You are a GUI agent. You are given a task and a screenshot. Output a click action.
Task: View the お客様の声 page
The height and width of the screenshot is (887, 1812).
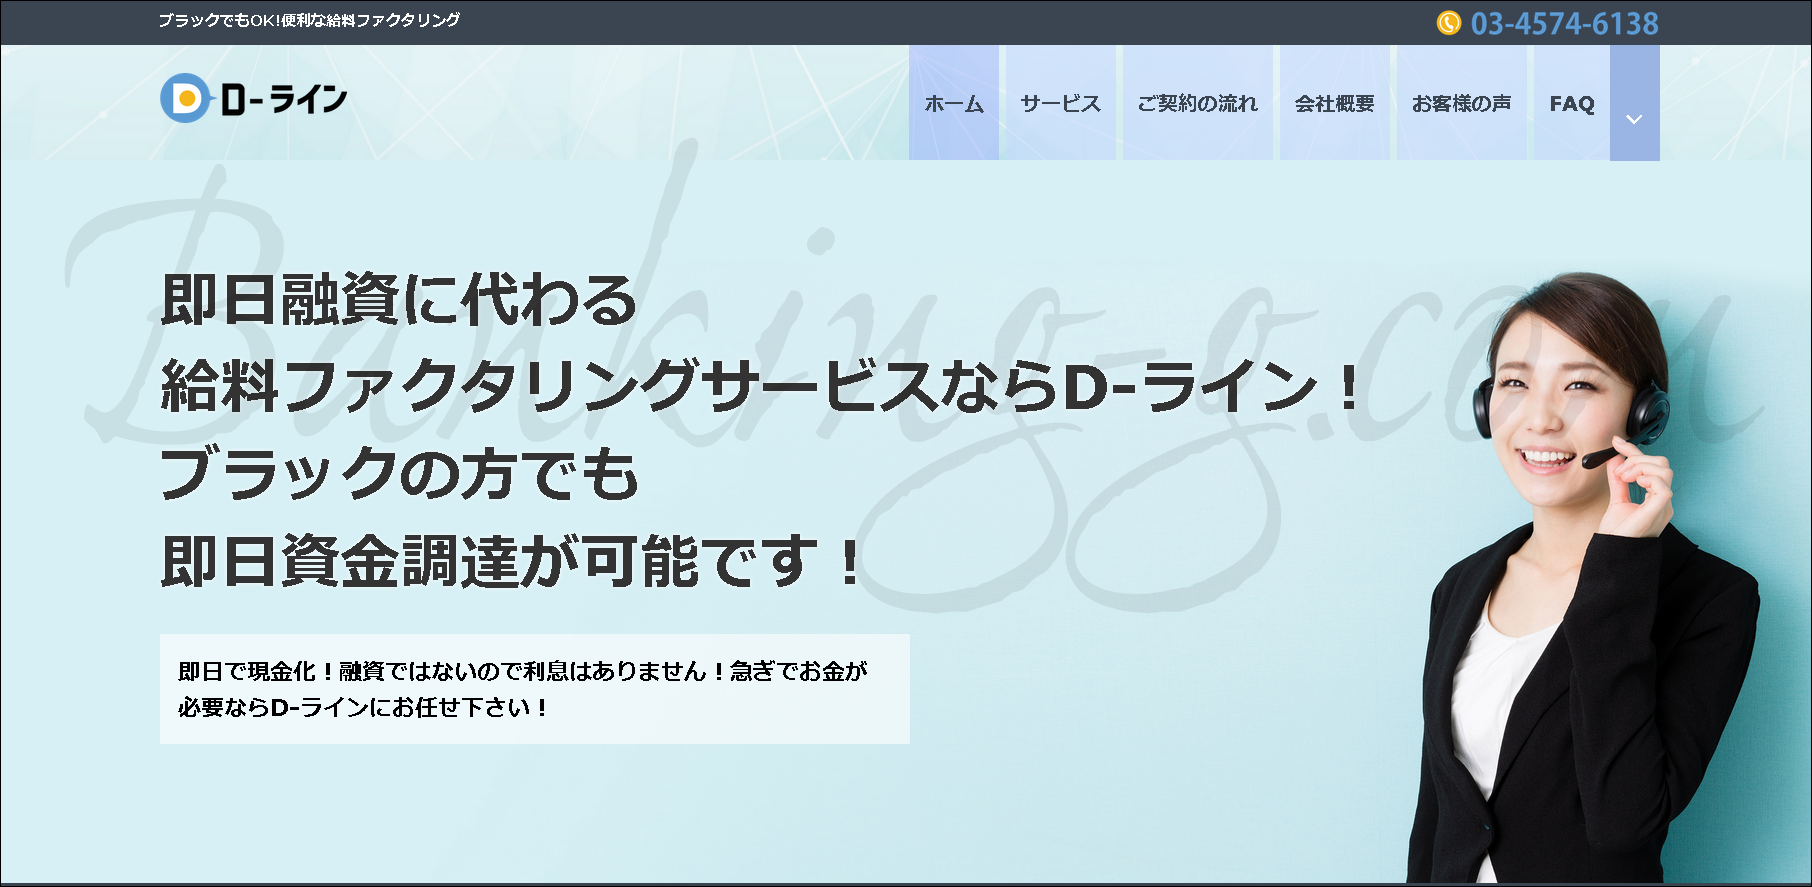pyautogui.click(x=1461, y=103)
